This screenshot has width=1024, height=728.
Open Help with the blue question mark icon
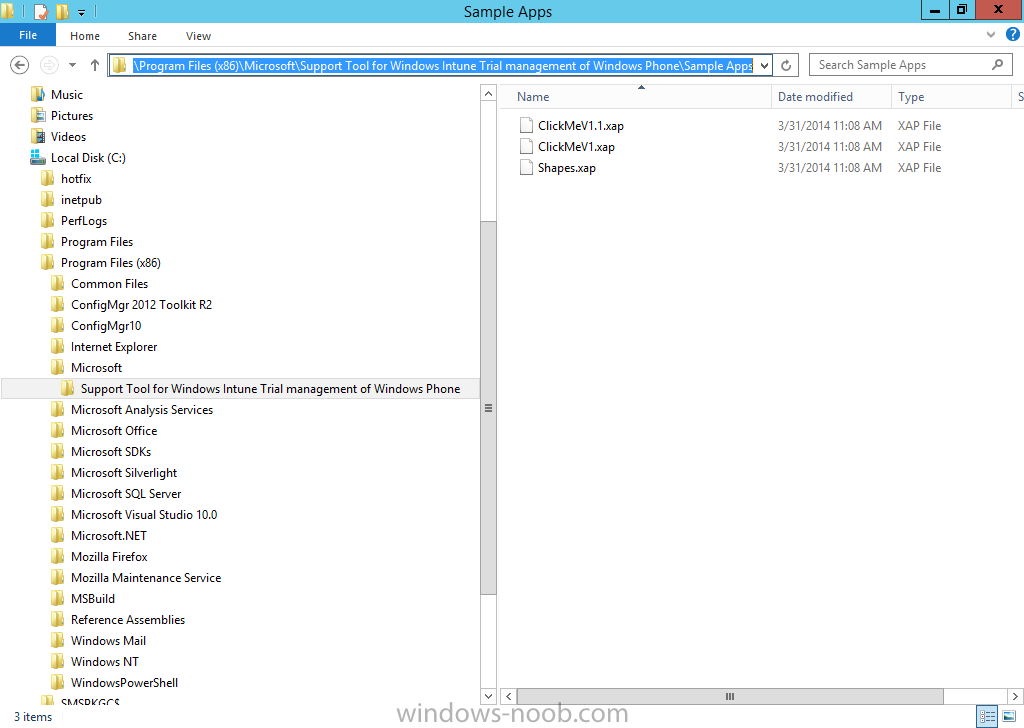pos(1012,35)
